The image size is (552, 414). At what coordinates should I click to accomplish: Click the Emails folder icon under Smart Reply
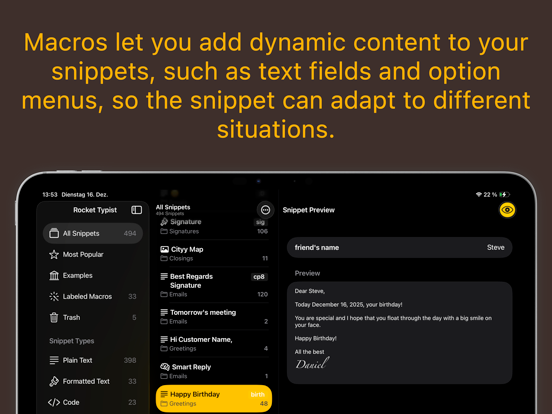pyautogui.click(x=164, y=376)
